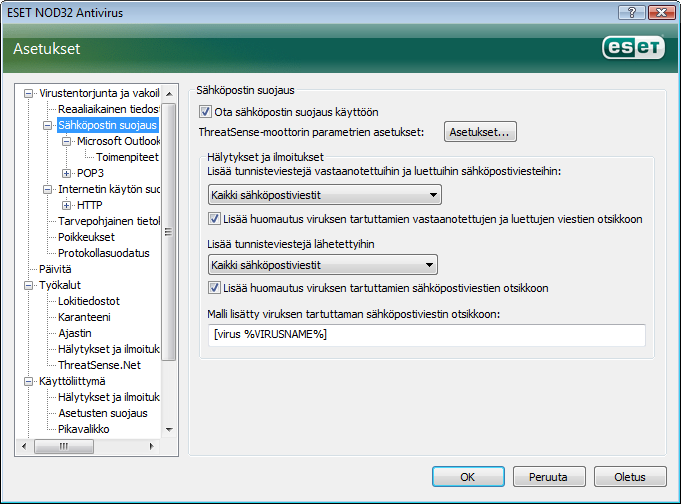Screen dimensions: 681x504
Task: Select HTTP tree item
Action: tap(89, 205)
